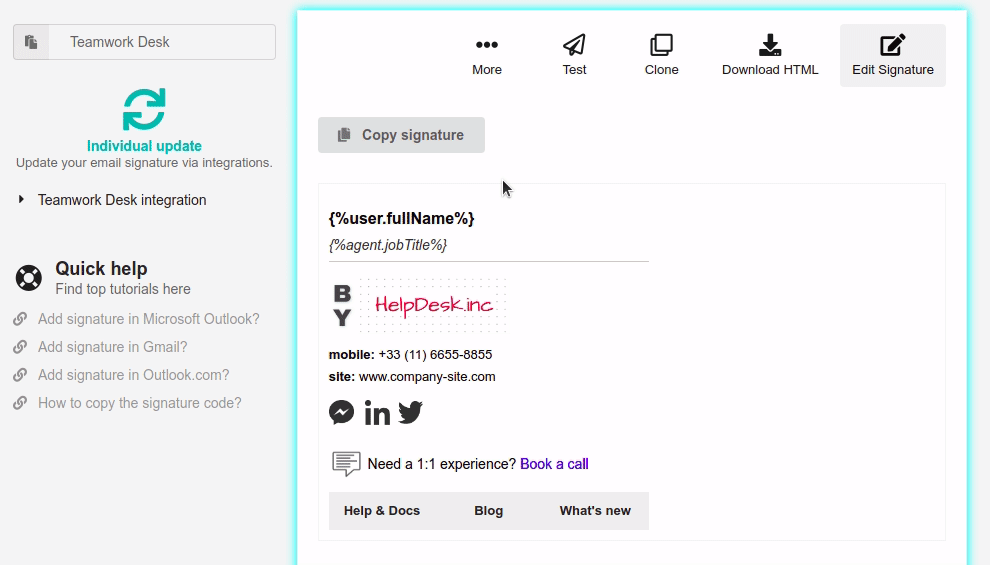Click the HelpDesk.inc logo image

(x=433, y=305)
